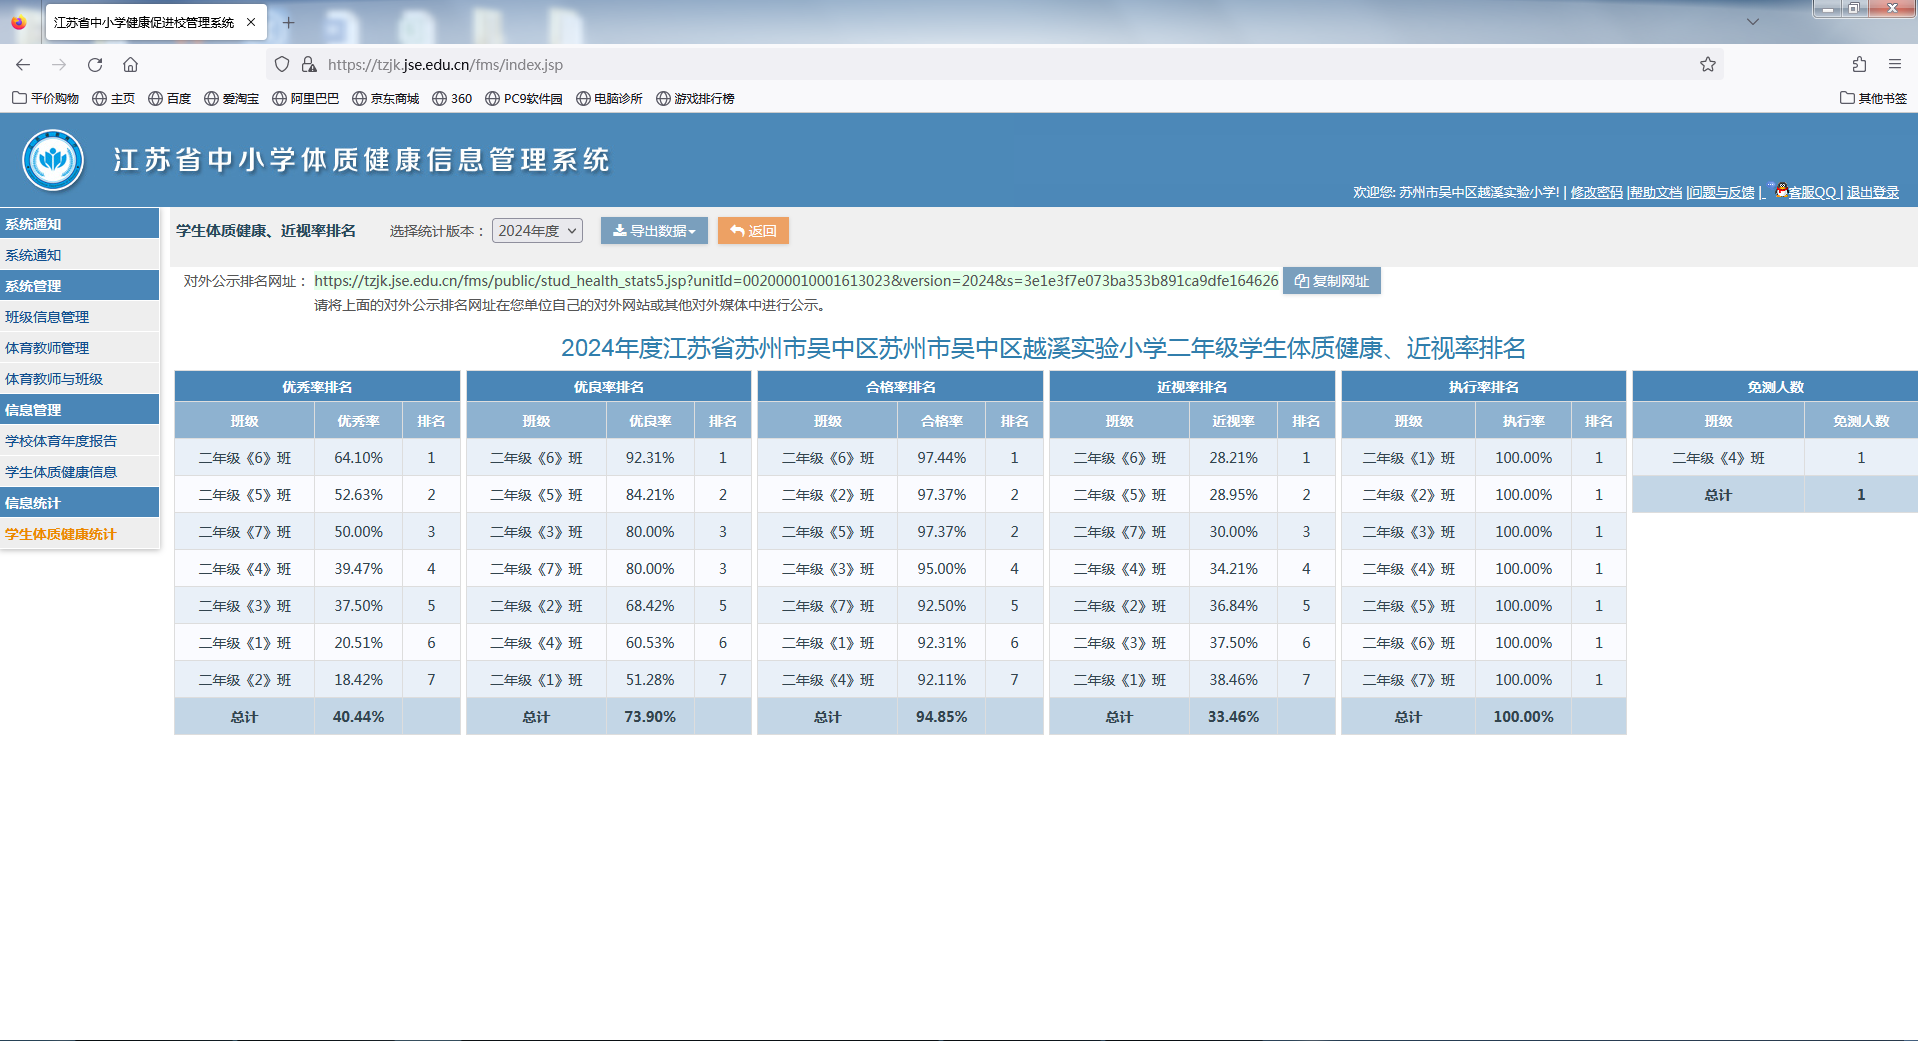Select the 系统管理 sidebar header
The height and width of the screenshot is (1041, 1918).
point(79,286)
